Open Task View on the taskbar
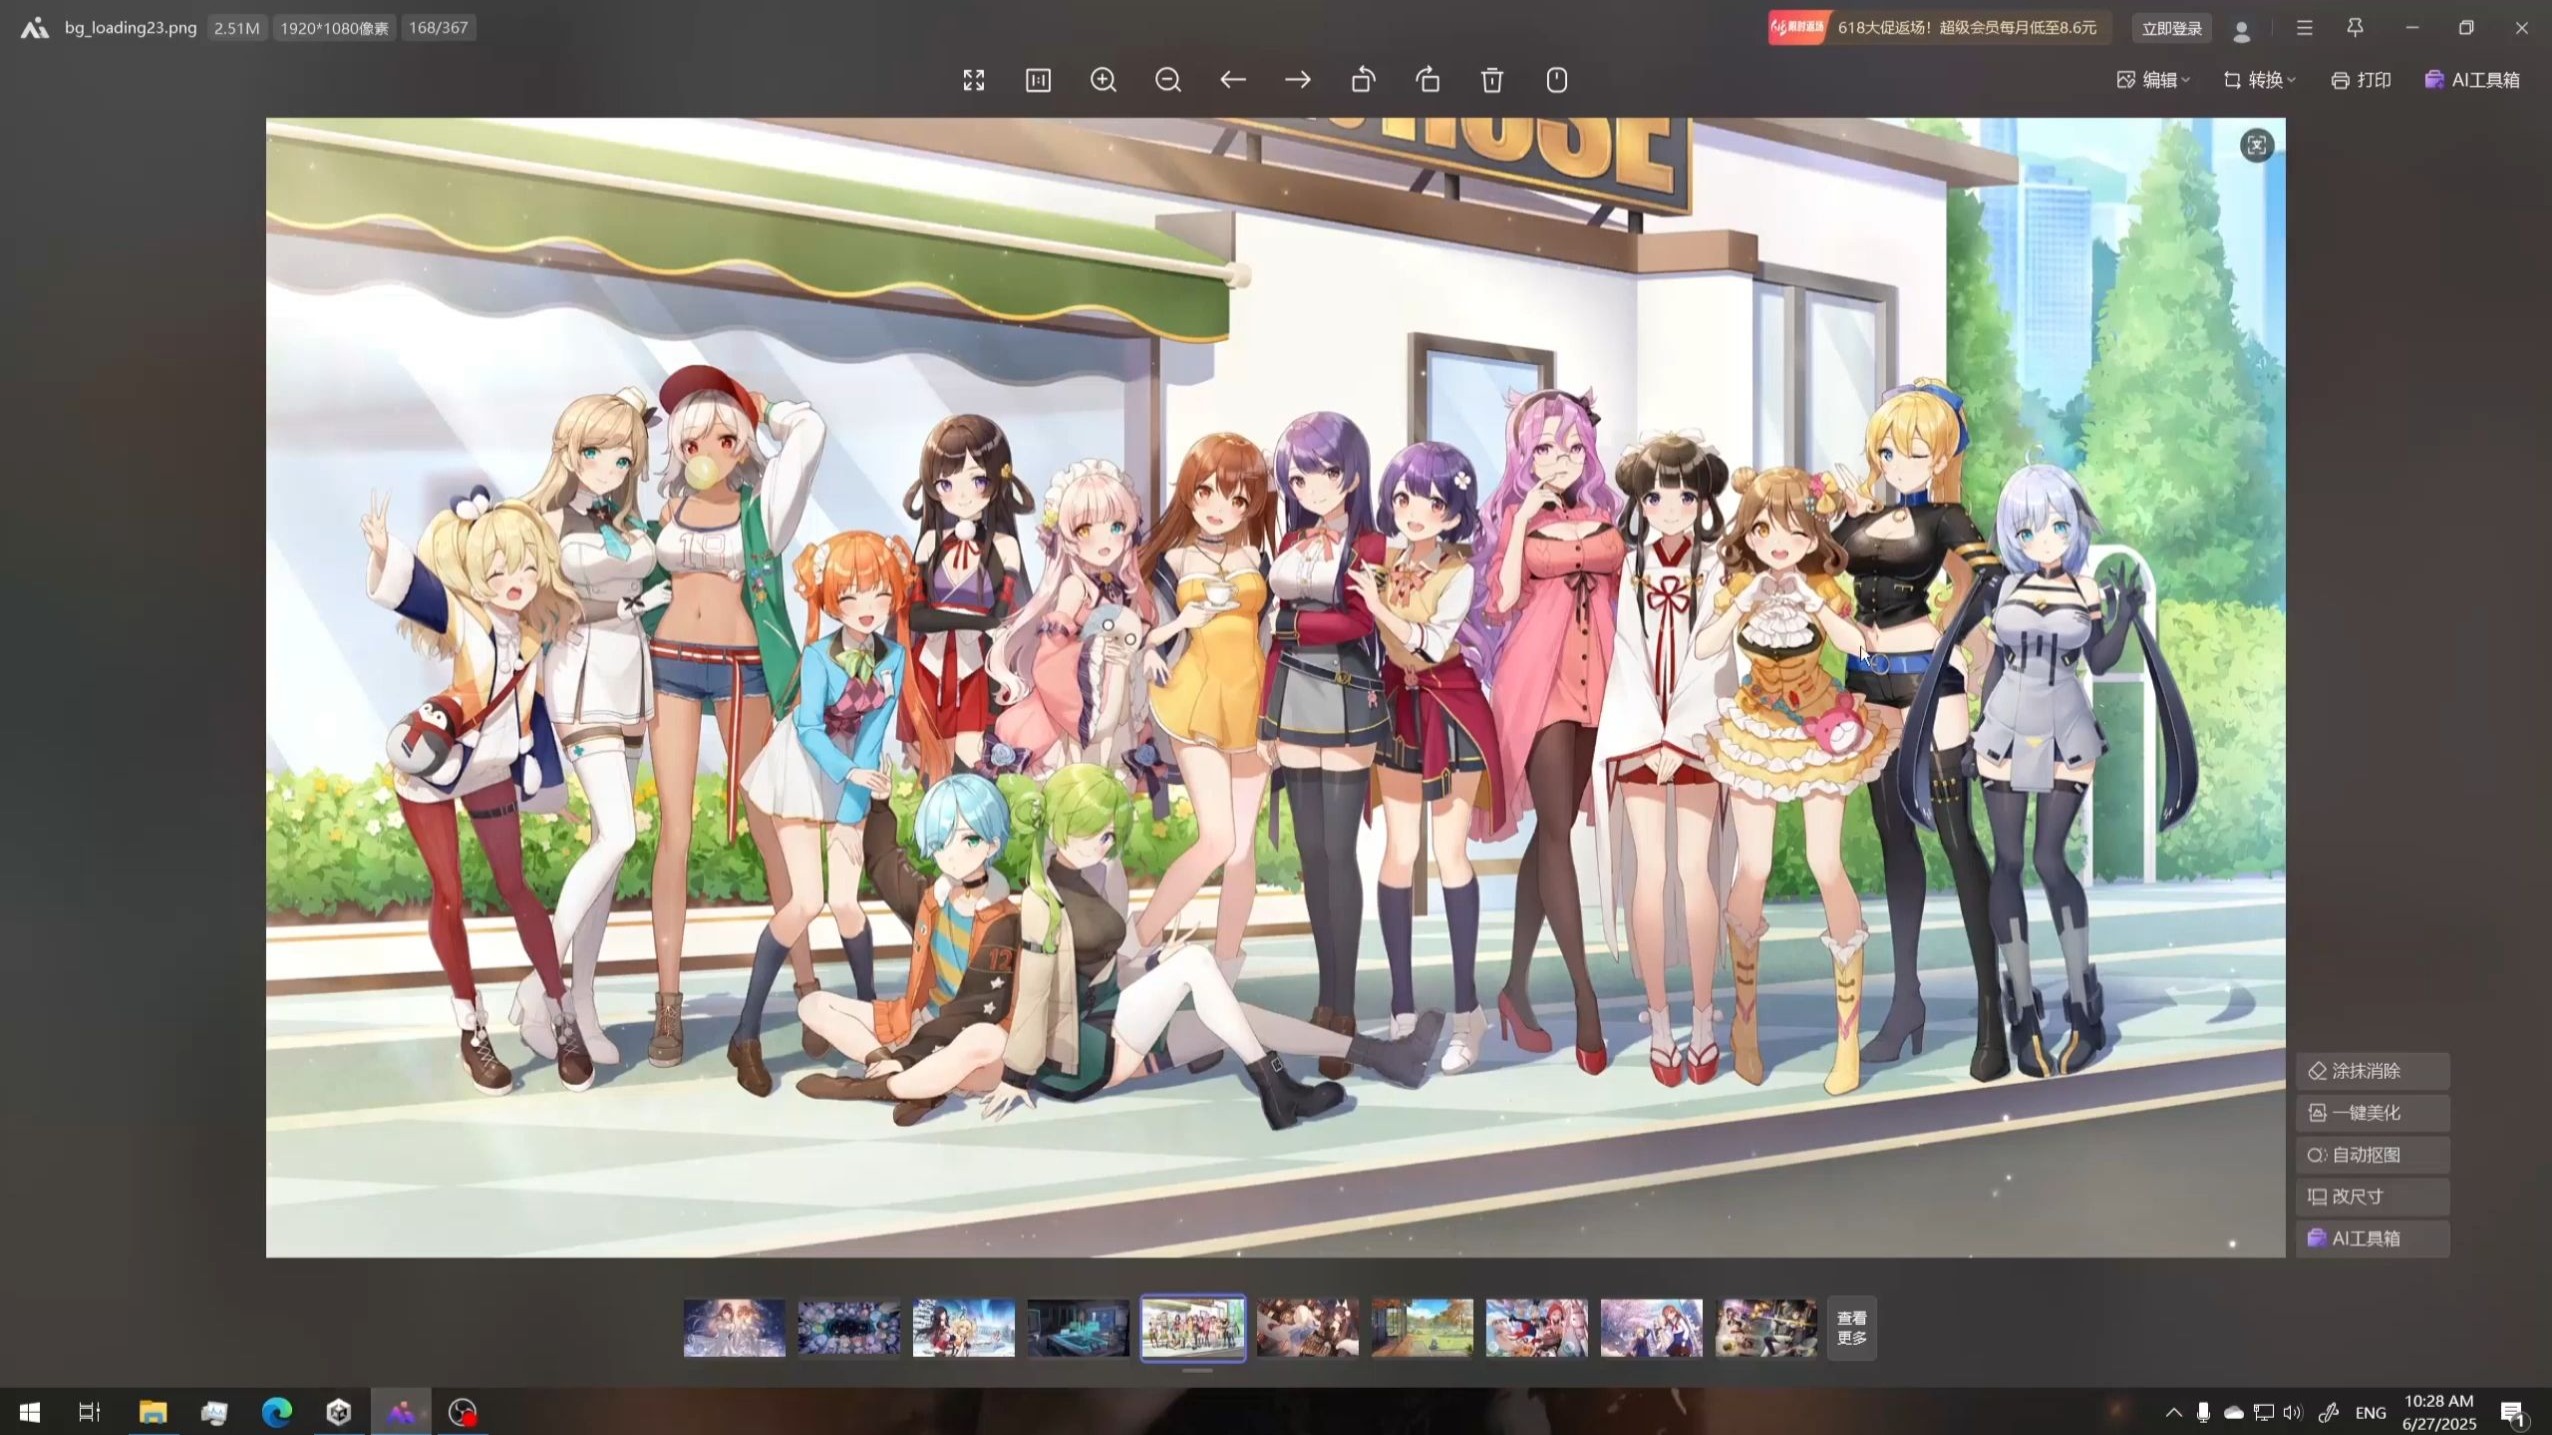2552x1435 pixels. click(90, 1412)
